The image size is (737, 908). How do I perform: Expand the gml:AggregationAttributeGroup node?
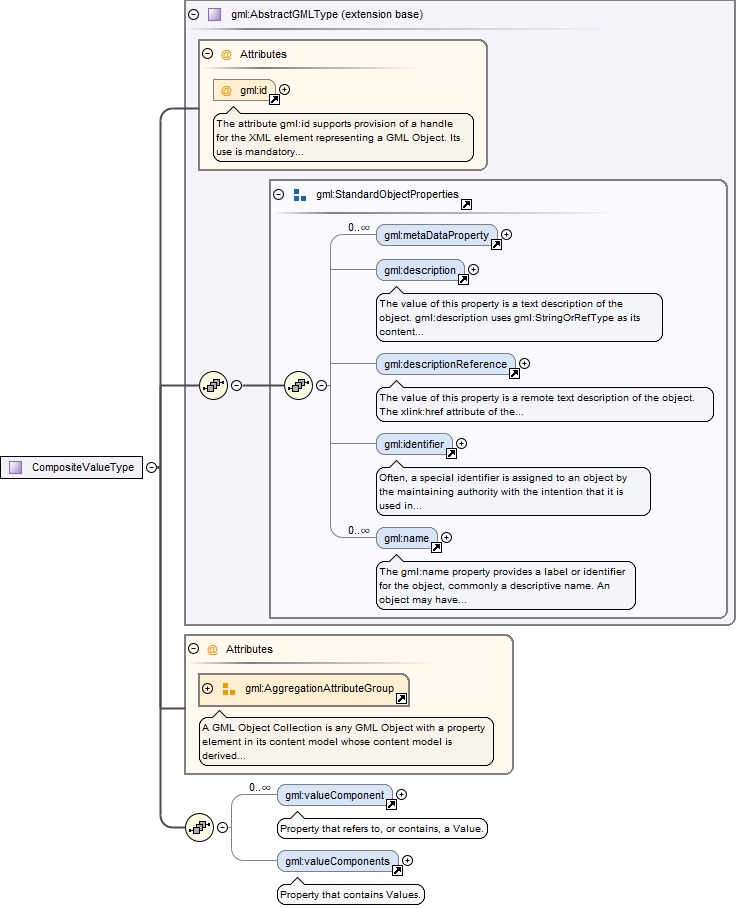(x=207, y=688)
